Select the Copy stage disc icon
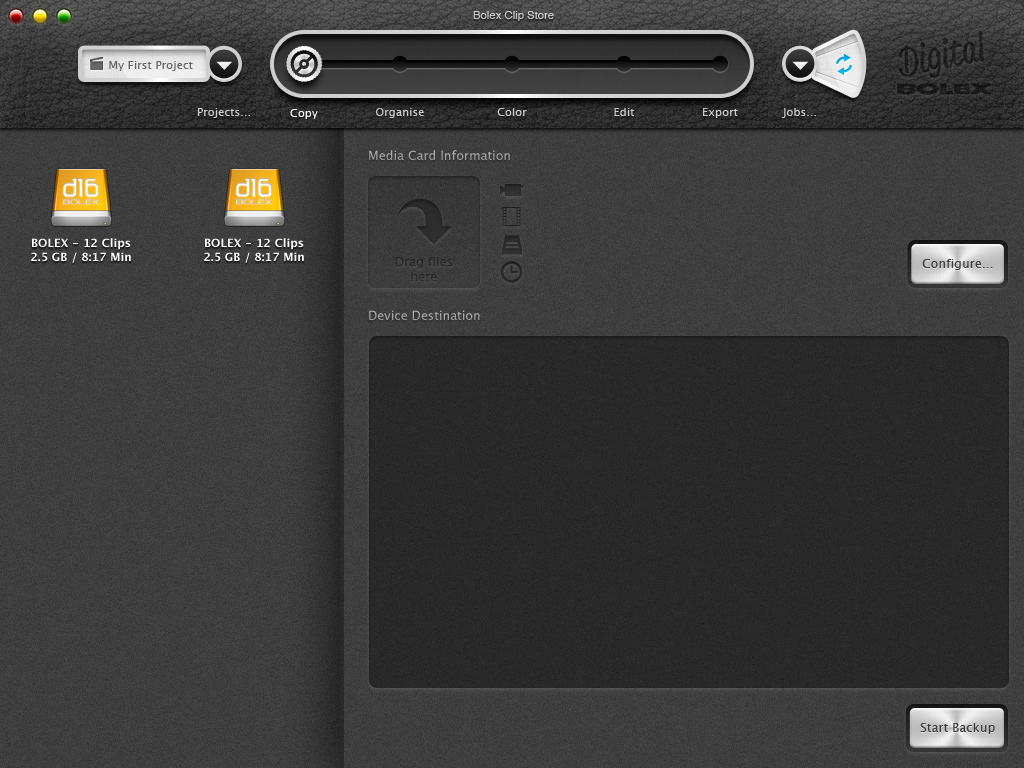The width and height of the screenshot is (1024, 768). click(x=304, y=64)
